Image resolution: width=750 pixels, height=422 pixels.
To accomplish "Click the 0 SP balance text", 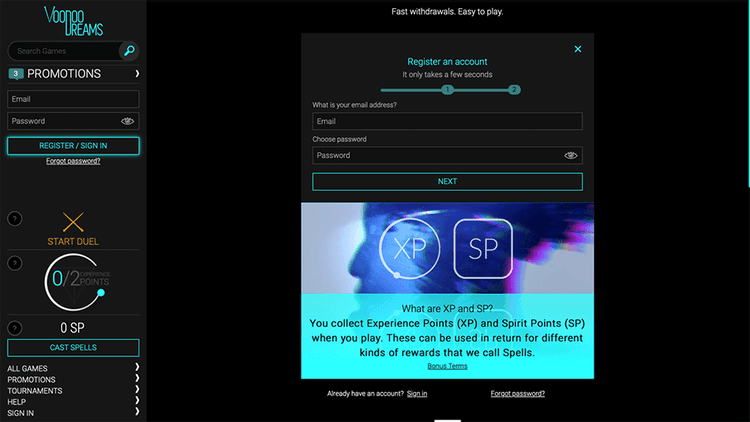I will pos(72,328).
